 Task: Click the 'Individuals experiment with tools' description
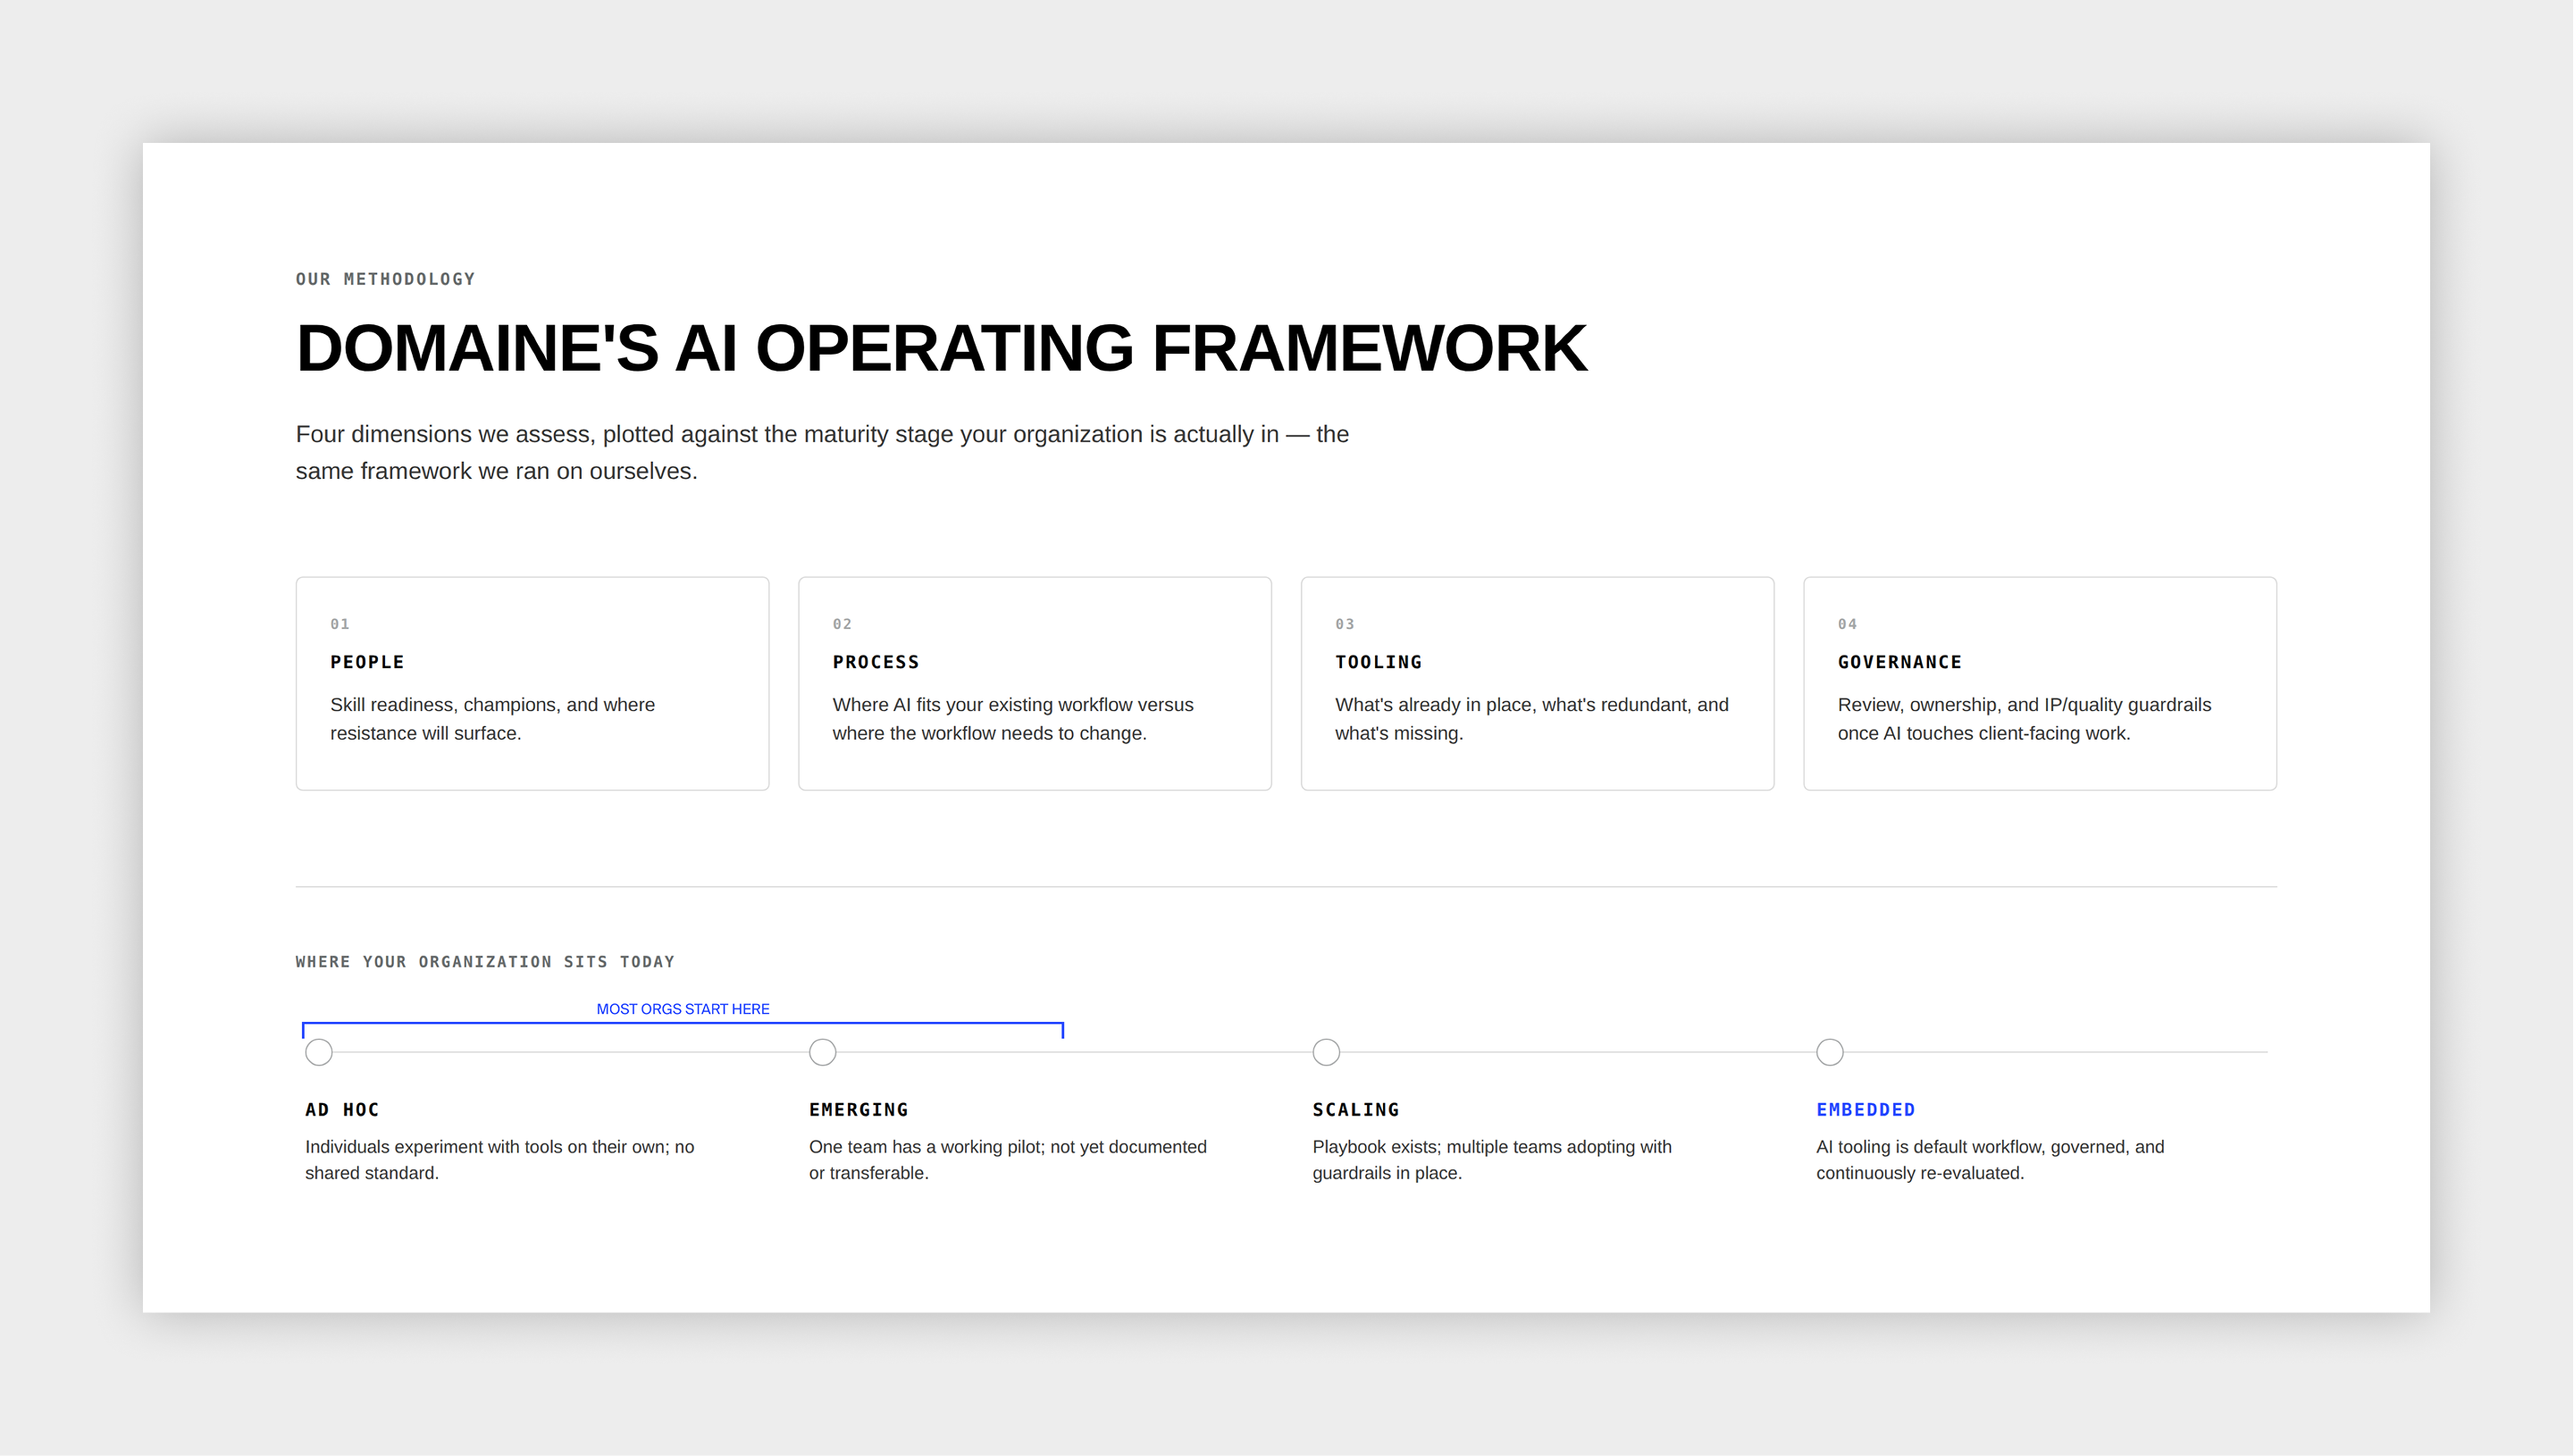(500, 1160)
